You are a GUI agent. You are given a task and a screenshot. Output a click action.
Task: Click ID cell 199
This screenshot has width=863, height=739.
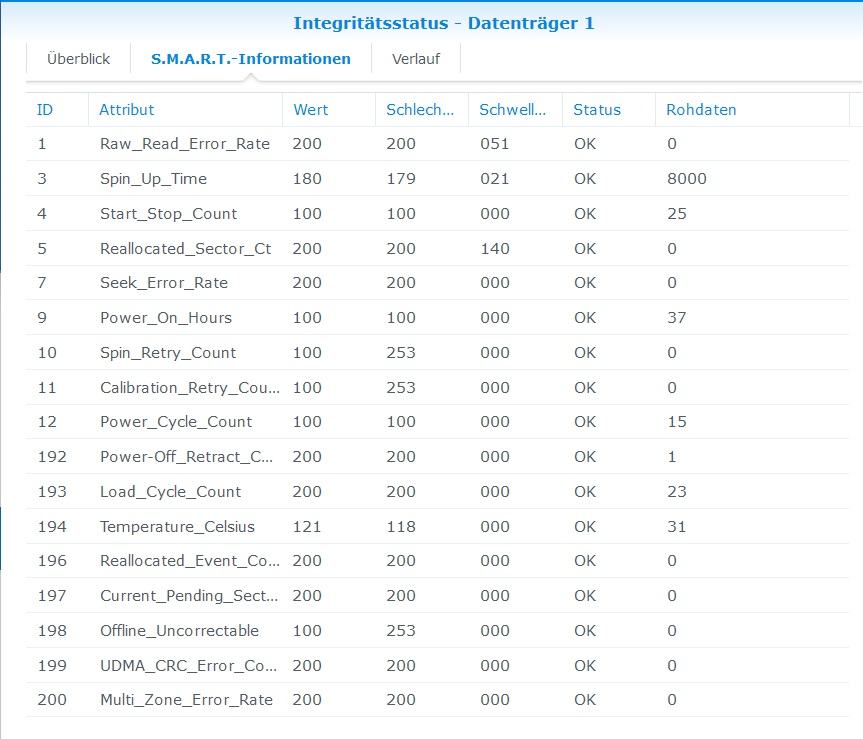[x=52, y=666]
